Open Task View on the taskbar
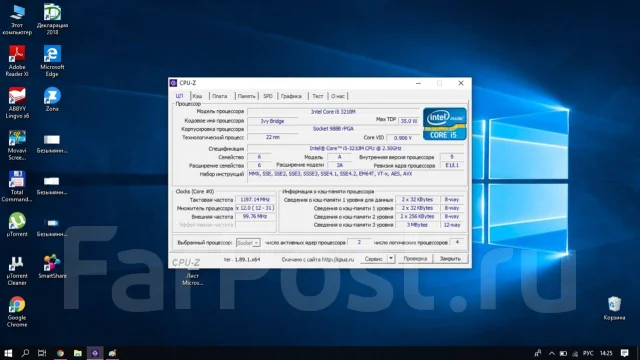640x360 pixels. [42, 353]
